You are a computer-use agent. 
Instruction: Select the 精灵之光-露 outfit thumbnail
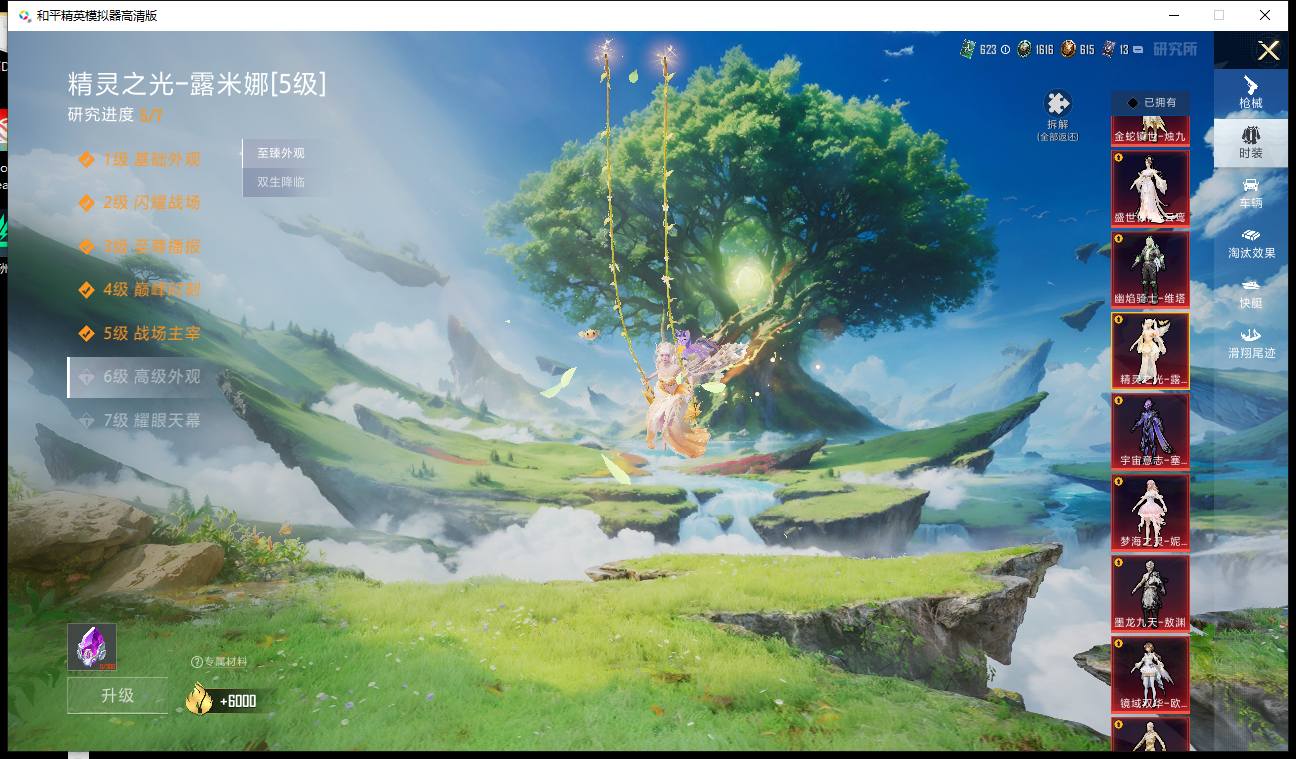click(x=1150, y=350)
